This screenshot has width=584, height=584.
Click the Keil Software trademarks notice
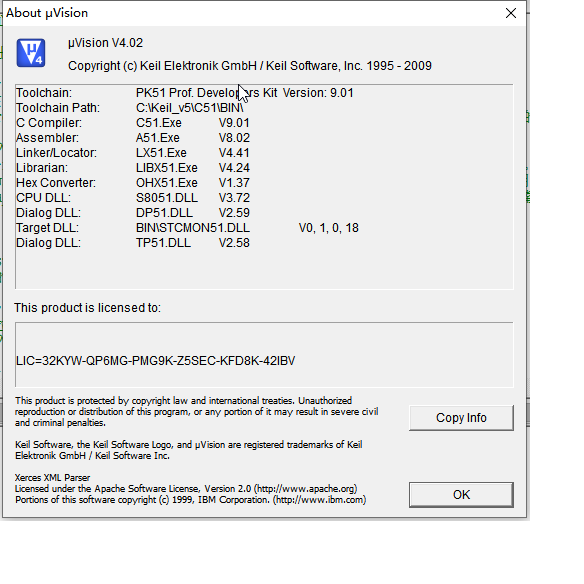point(188,450)
